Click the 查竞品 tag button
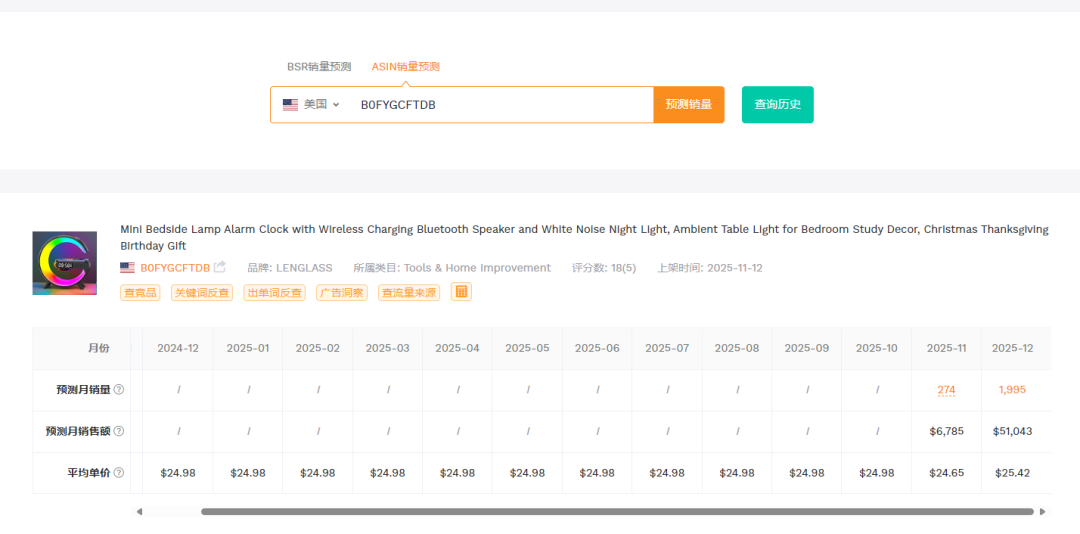This screenshot has height=534, width=1080. [x=140, y=293]
